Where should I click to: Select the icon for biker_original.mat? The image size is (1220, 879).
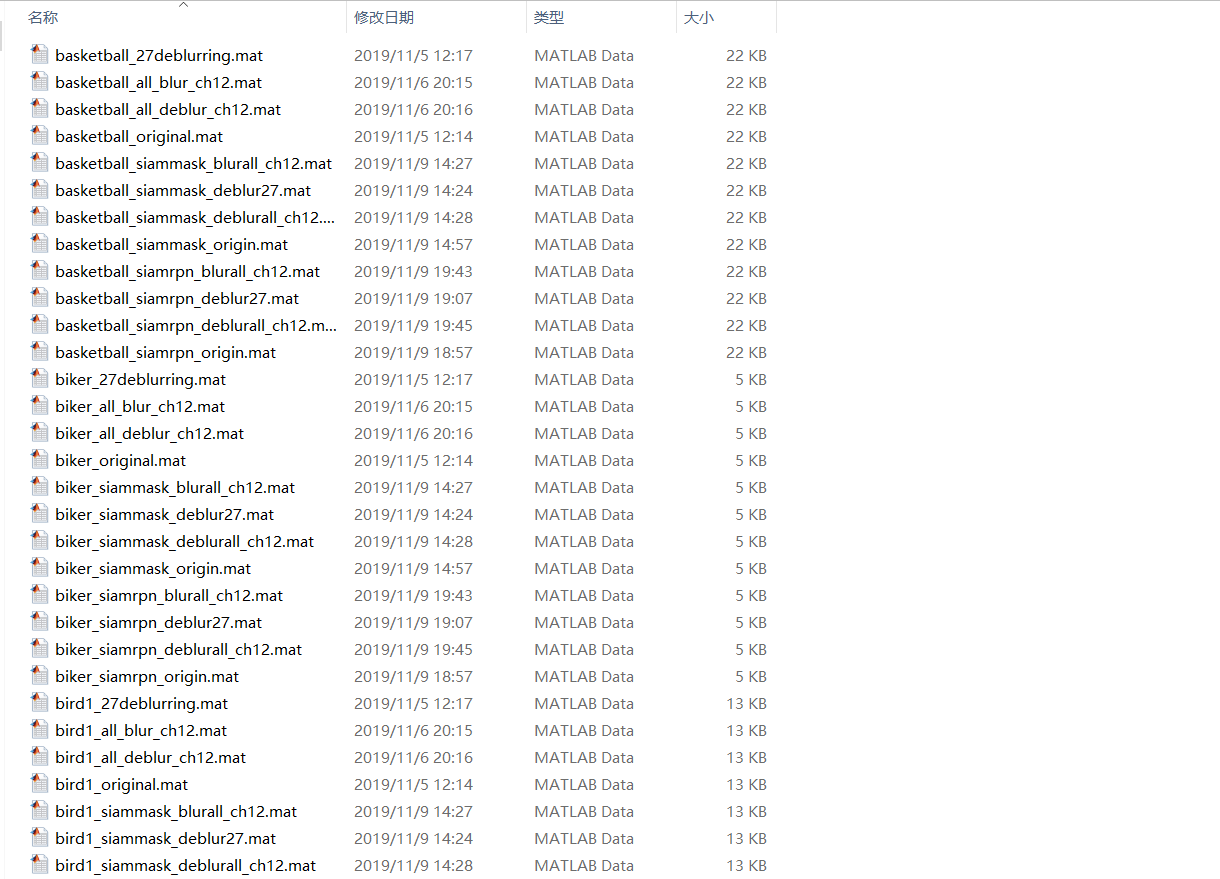(39, 460)
